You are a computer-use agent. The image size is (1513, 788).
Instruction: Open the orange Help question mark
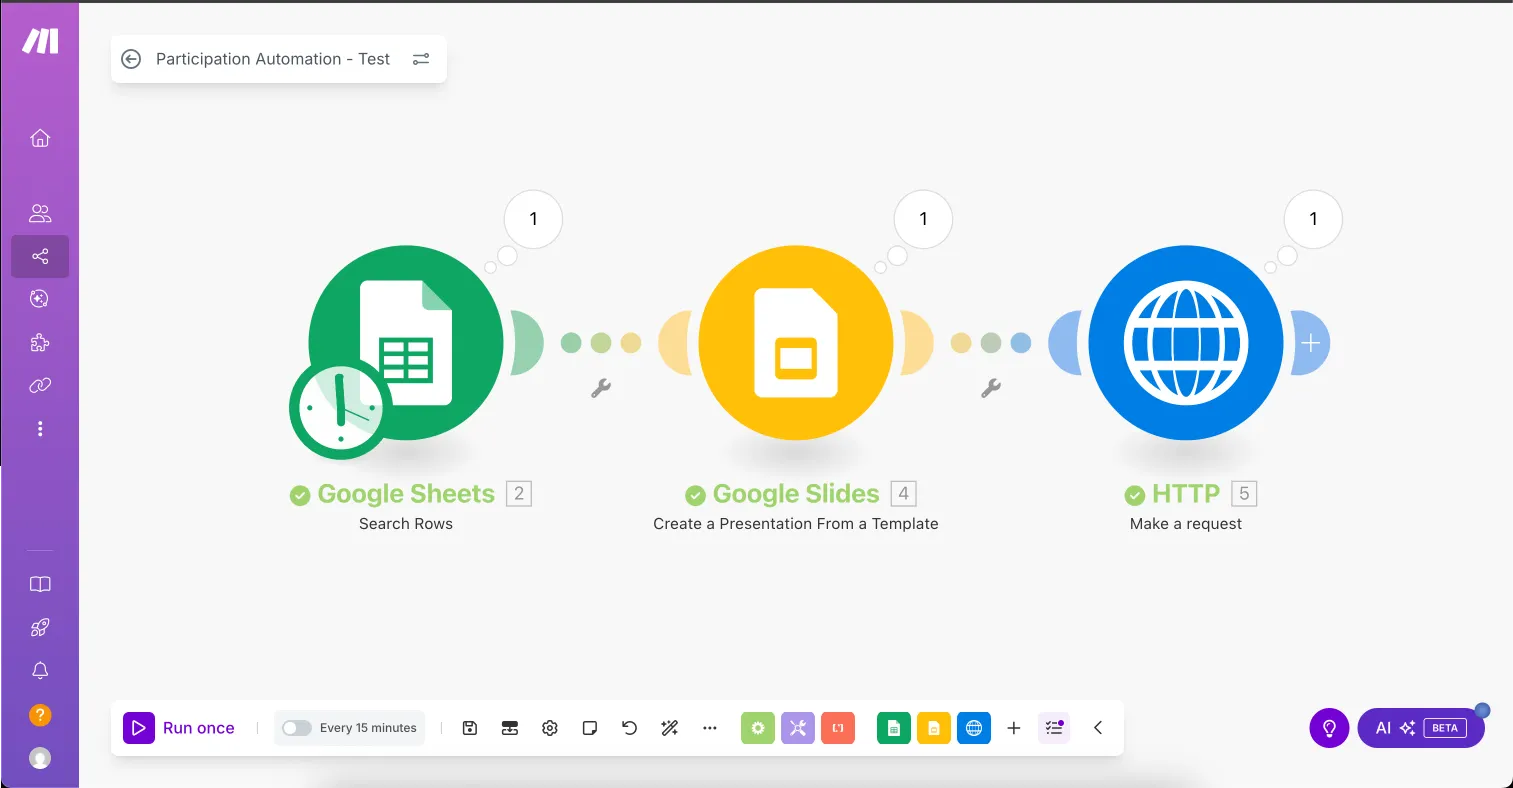pos(40,715)
